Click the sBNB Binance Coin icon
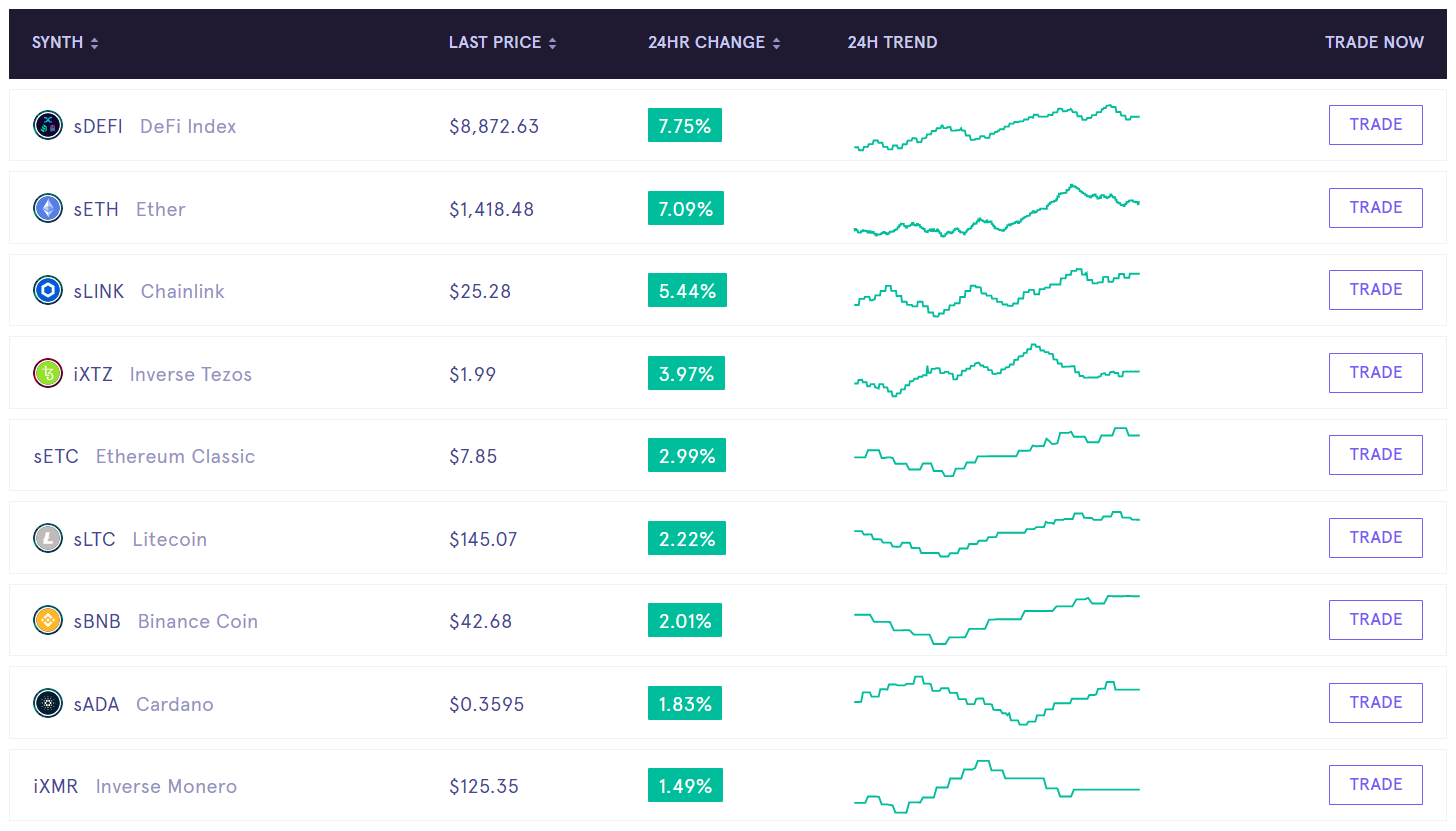Screen dimensions: 1456x831 pos(47,621)
